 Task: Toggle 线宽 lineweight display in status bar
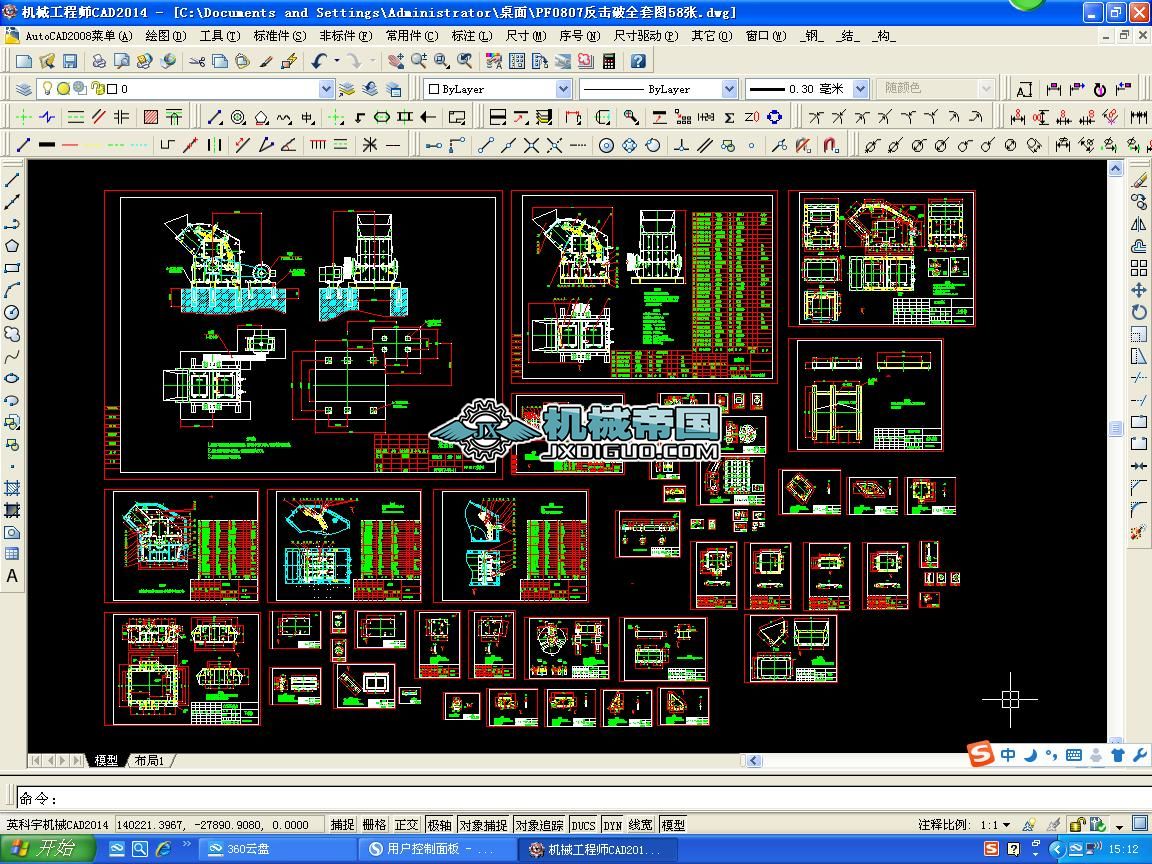[641, 825]
